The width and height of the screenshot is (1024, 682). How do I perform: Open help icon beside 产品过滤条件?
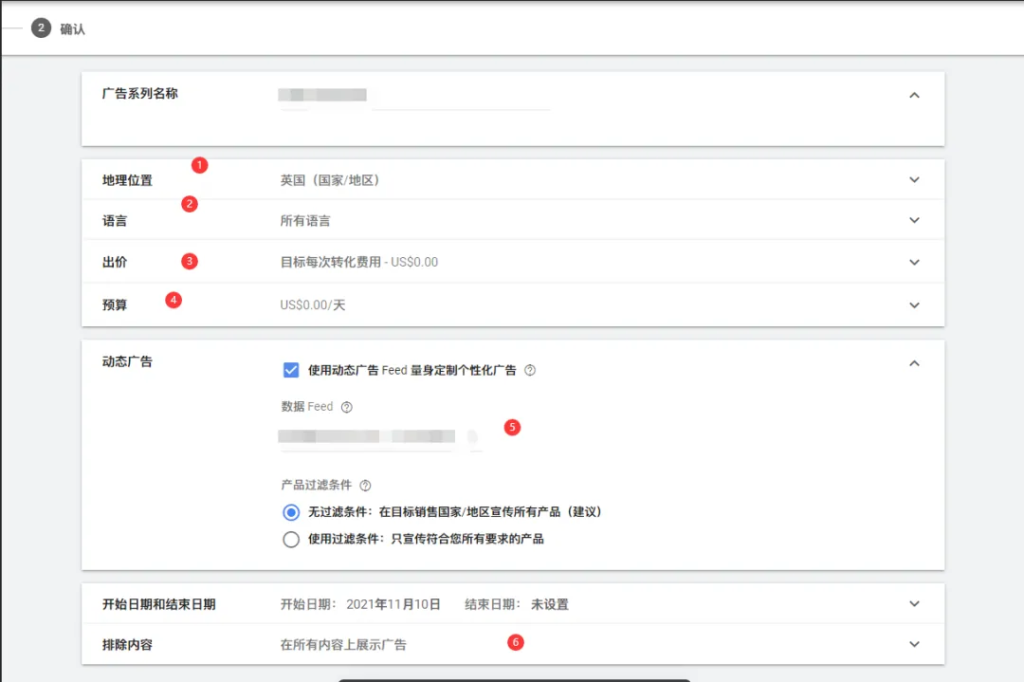point(366,485)
